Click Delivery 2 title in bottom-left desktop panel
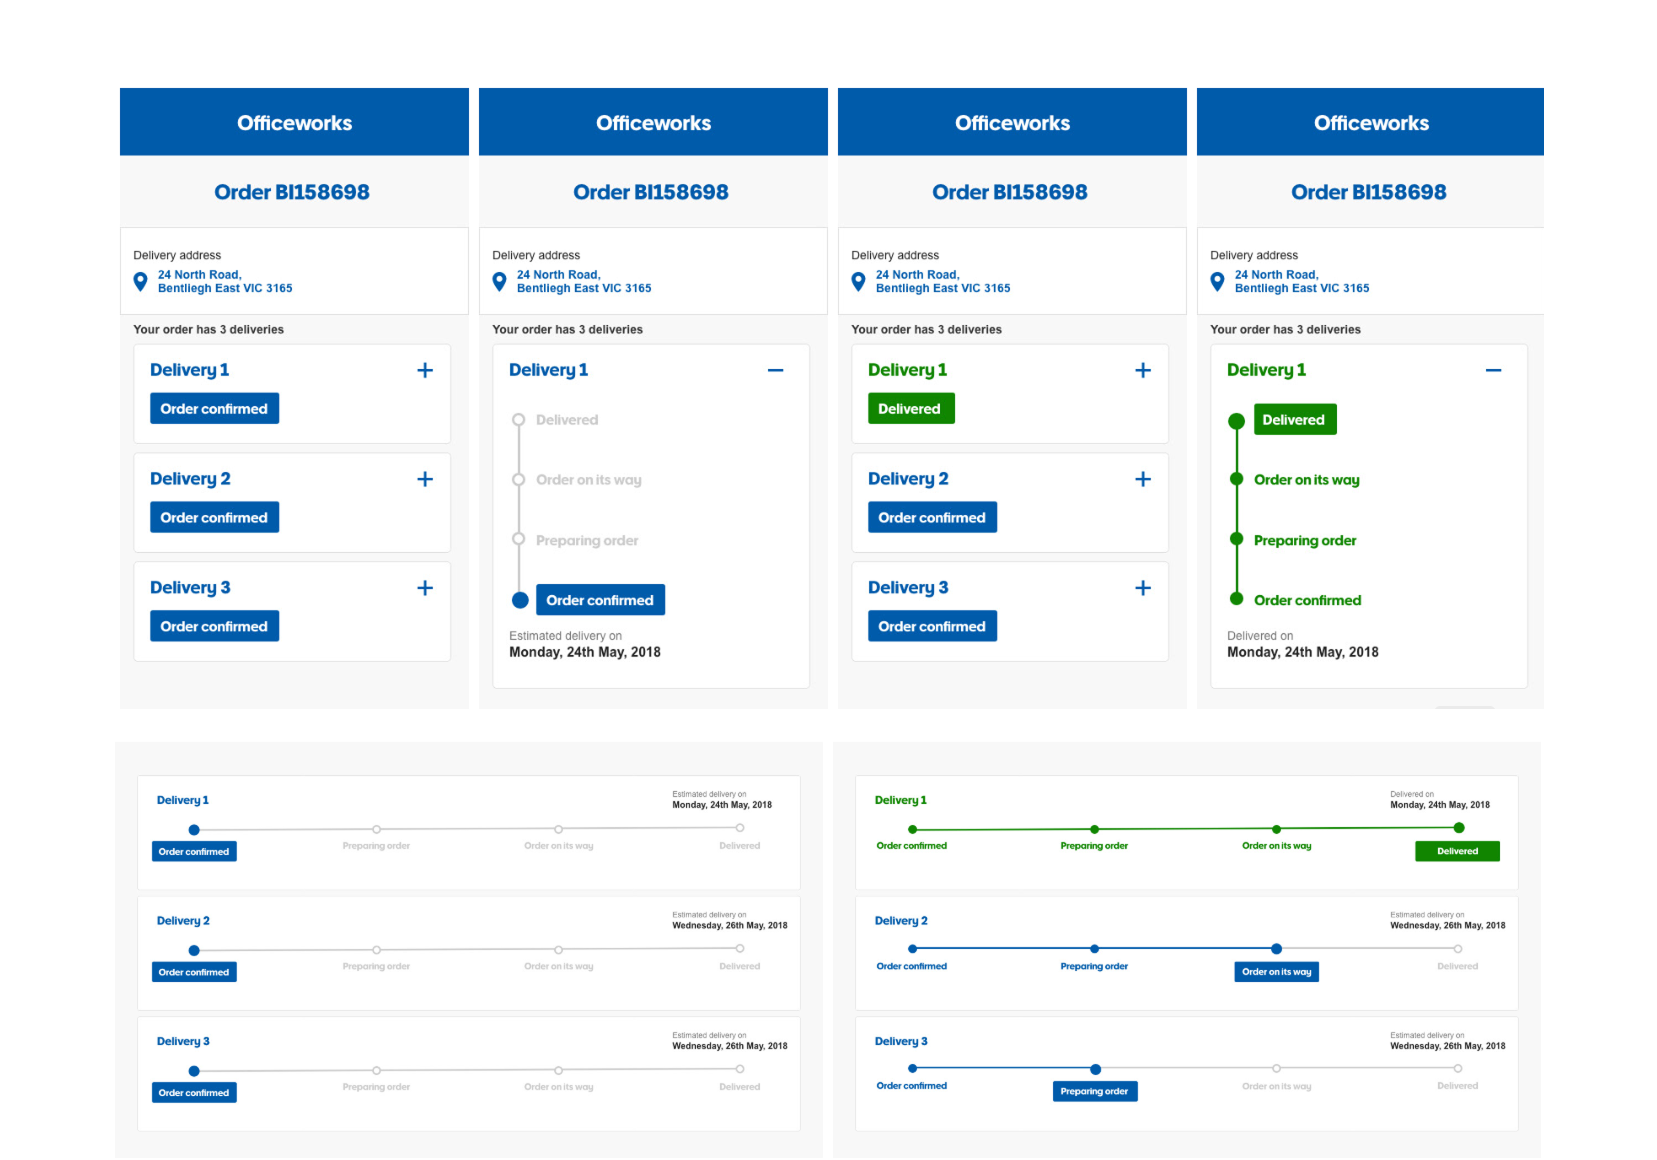Screen dimensions: 1657x1160 point(183,921)
